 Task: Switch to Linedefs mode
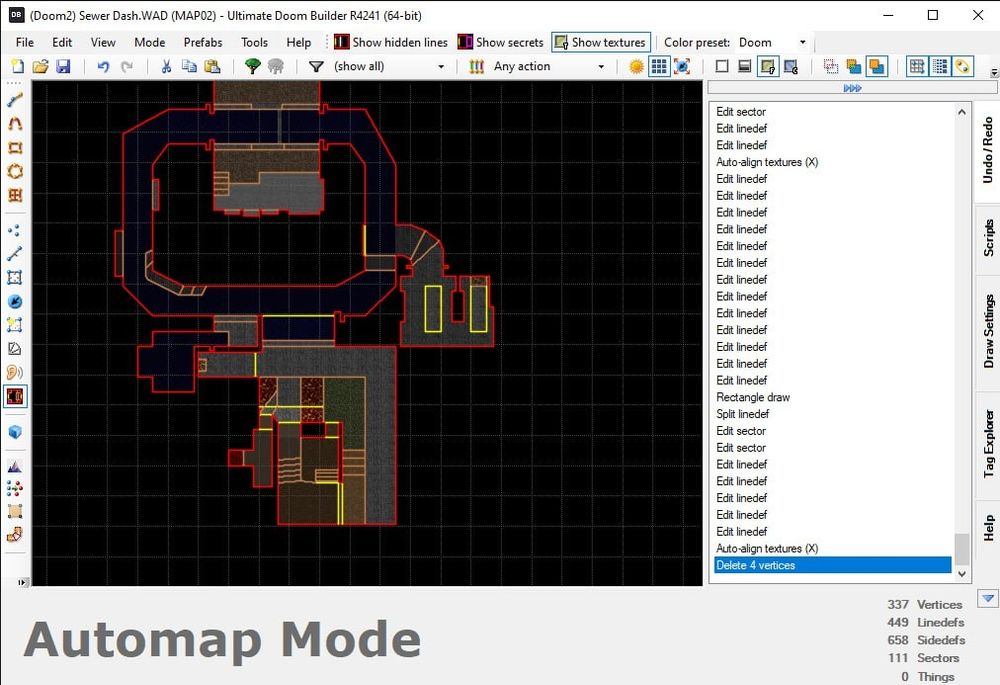15,253
